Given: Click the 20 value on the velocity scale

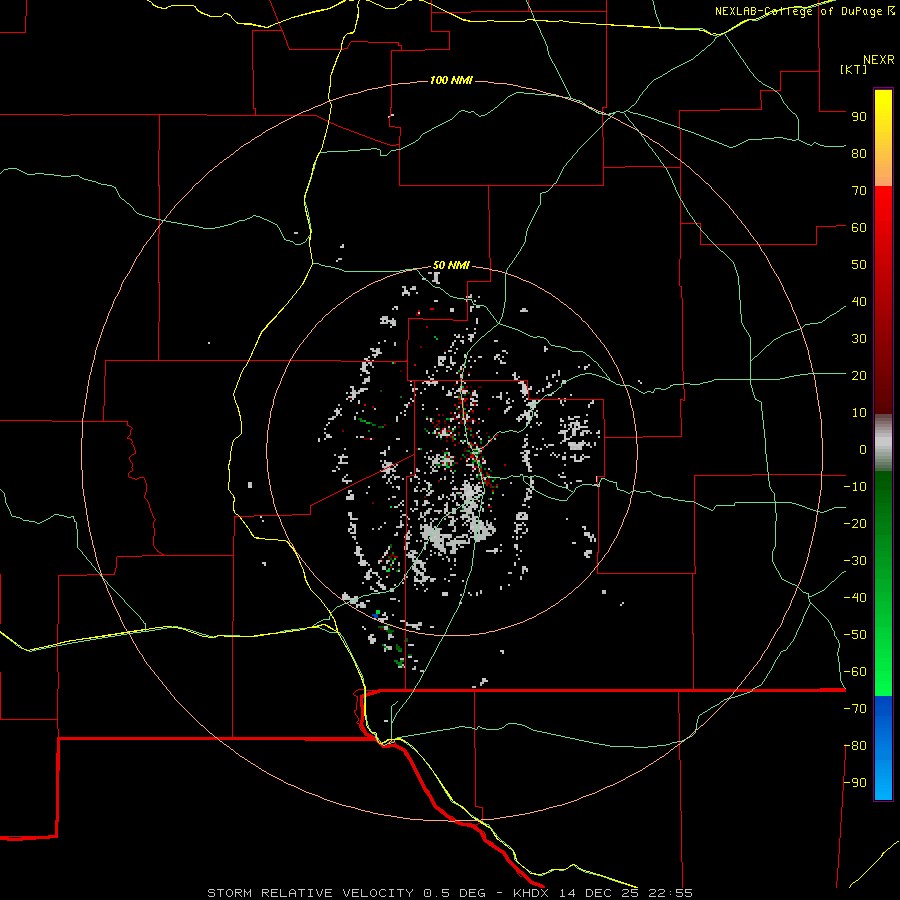Looking at the screenshot, I should 859,375.
